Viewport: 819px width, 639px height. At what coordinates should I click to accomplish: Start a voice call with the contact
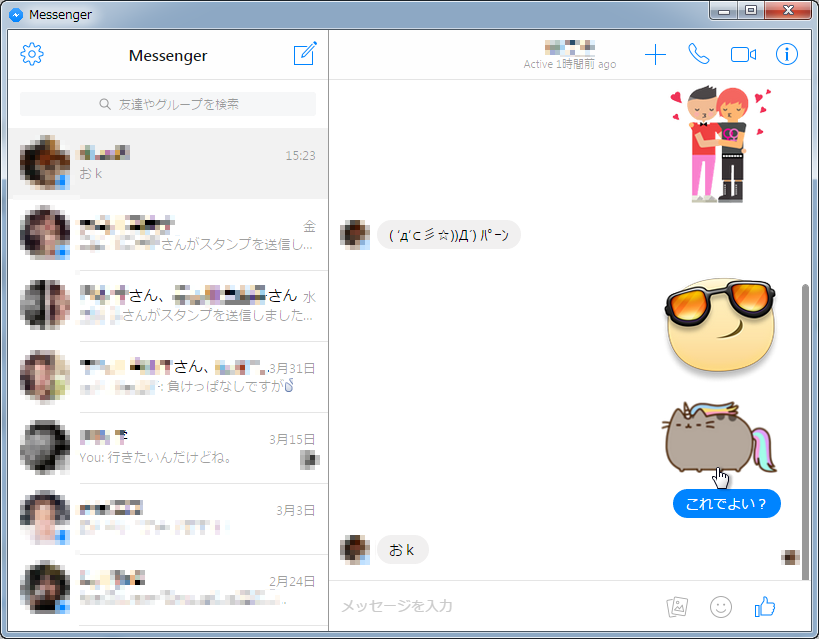pos(699,55)
